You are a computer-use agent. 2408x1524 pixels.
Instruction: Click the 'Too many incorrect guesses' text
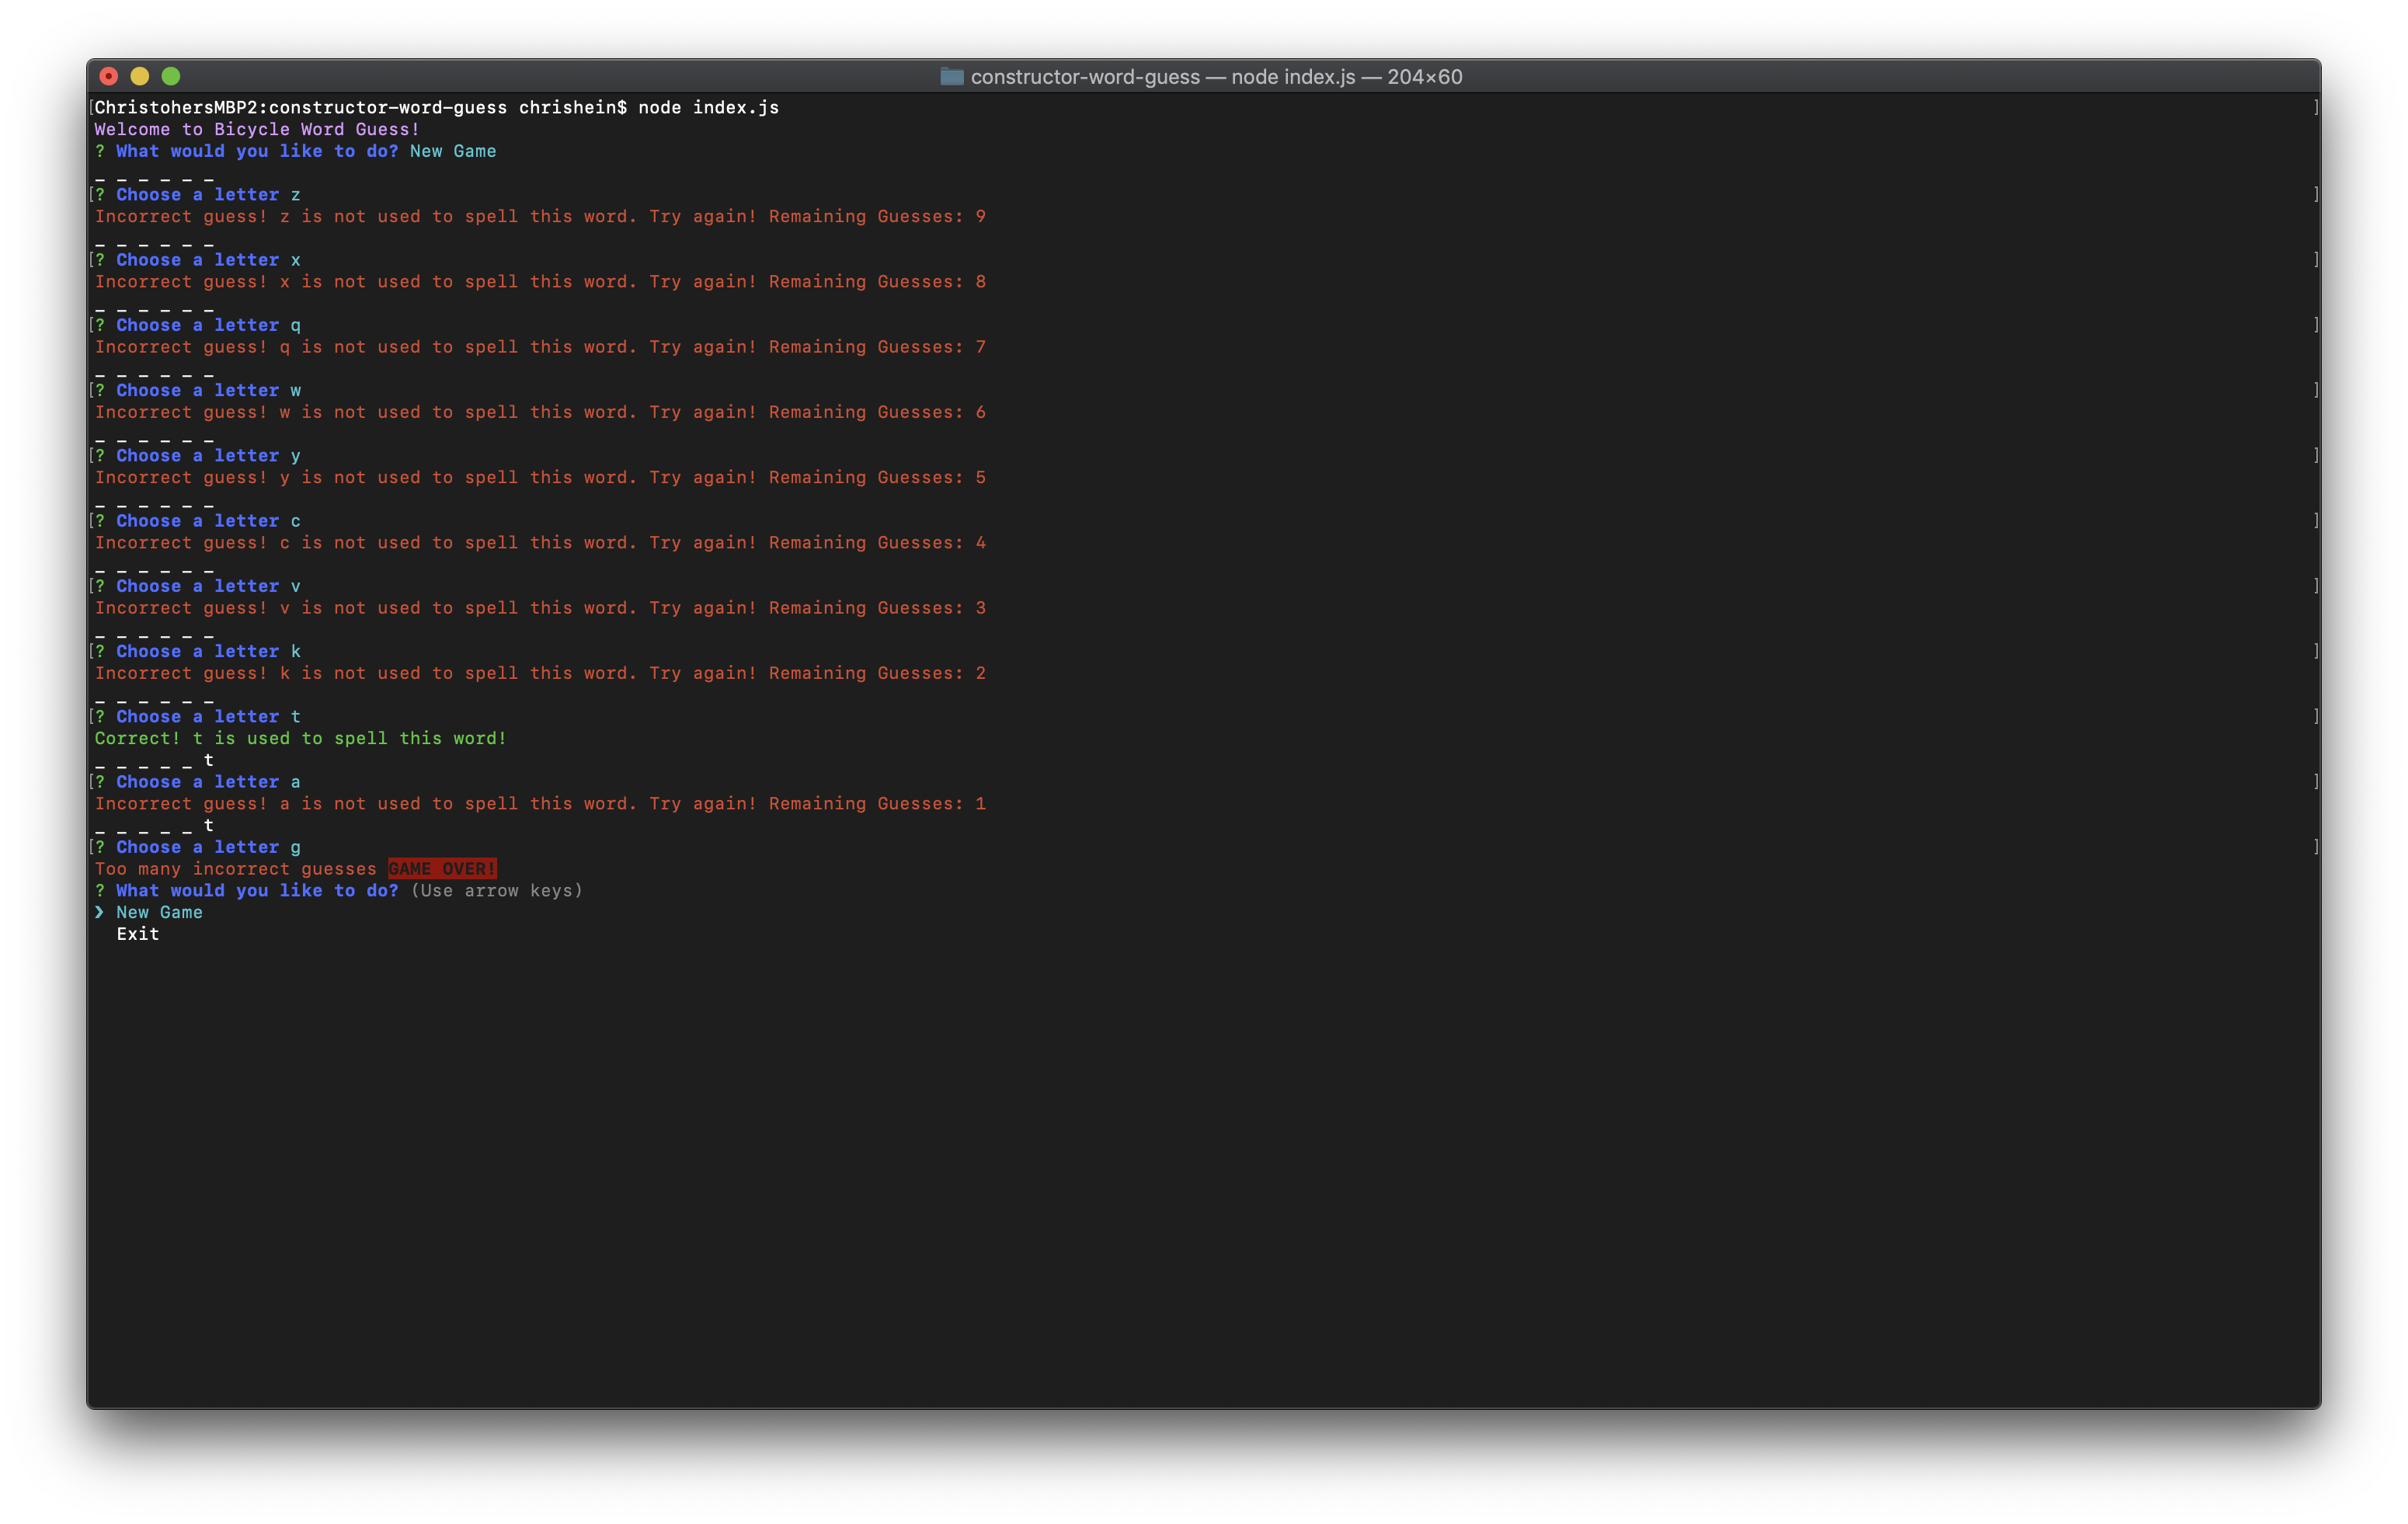tap(235, 869)
